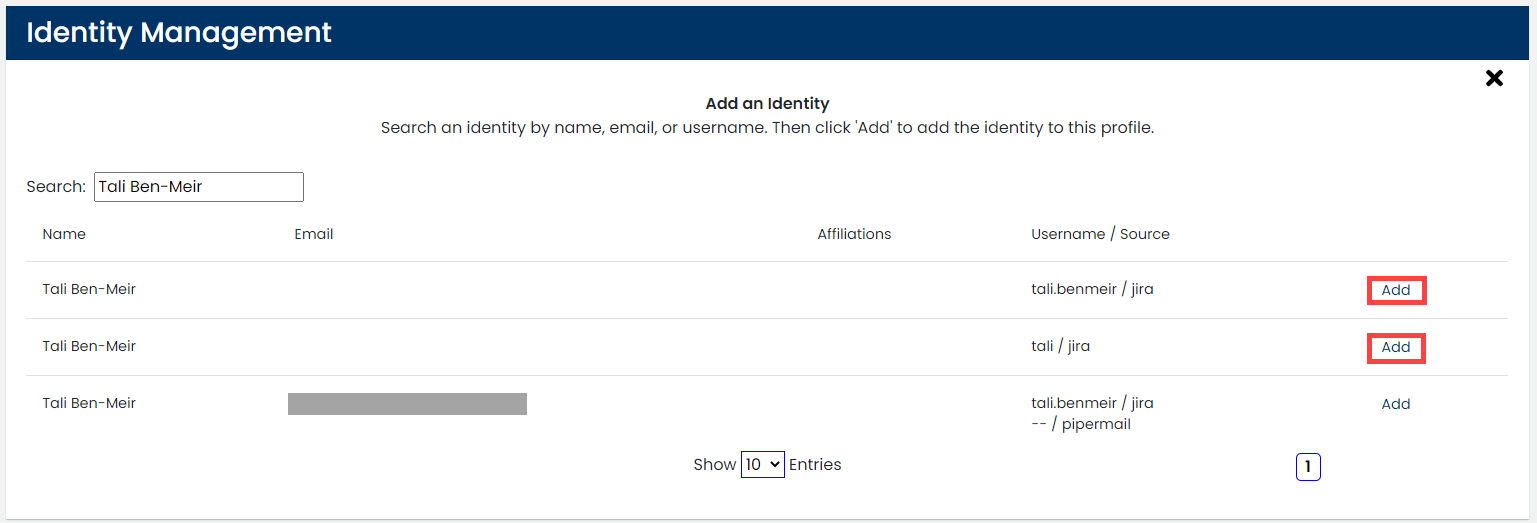
Task: Go to page 1 of results
Action: (x=1308, y=466)
